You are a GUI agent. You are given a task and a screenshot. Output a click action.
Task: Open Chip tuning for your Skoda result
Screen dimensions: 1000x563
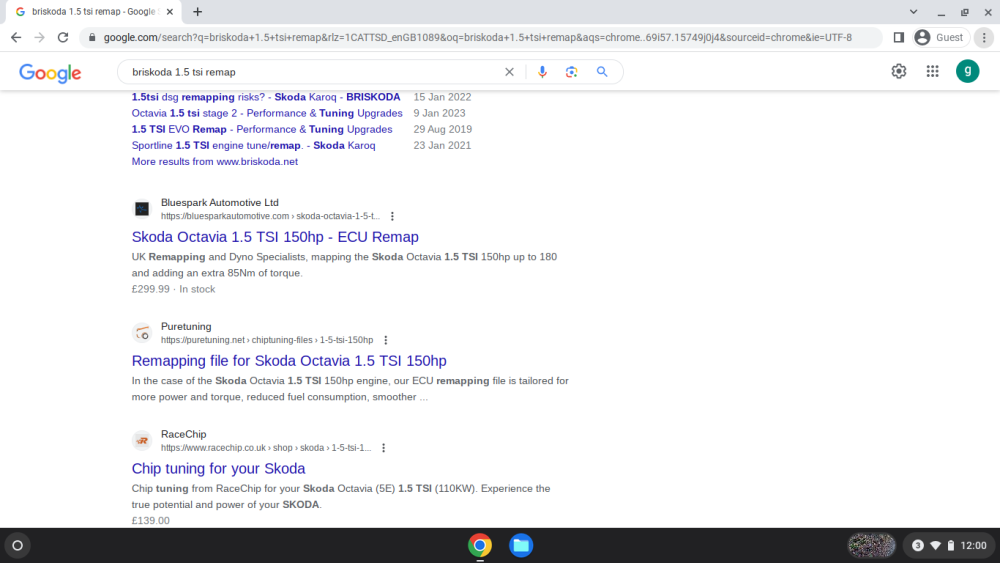pos(218,468)
